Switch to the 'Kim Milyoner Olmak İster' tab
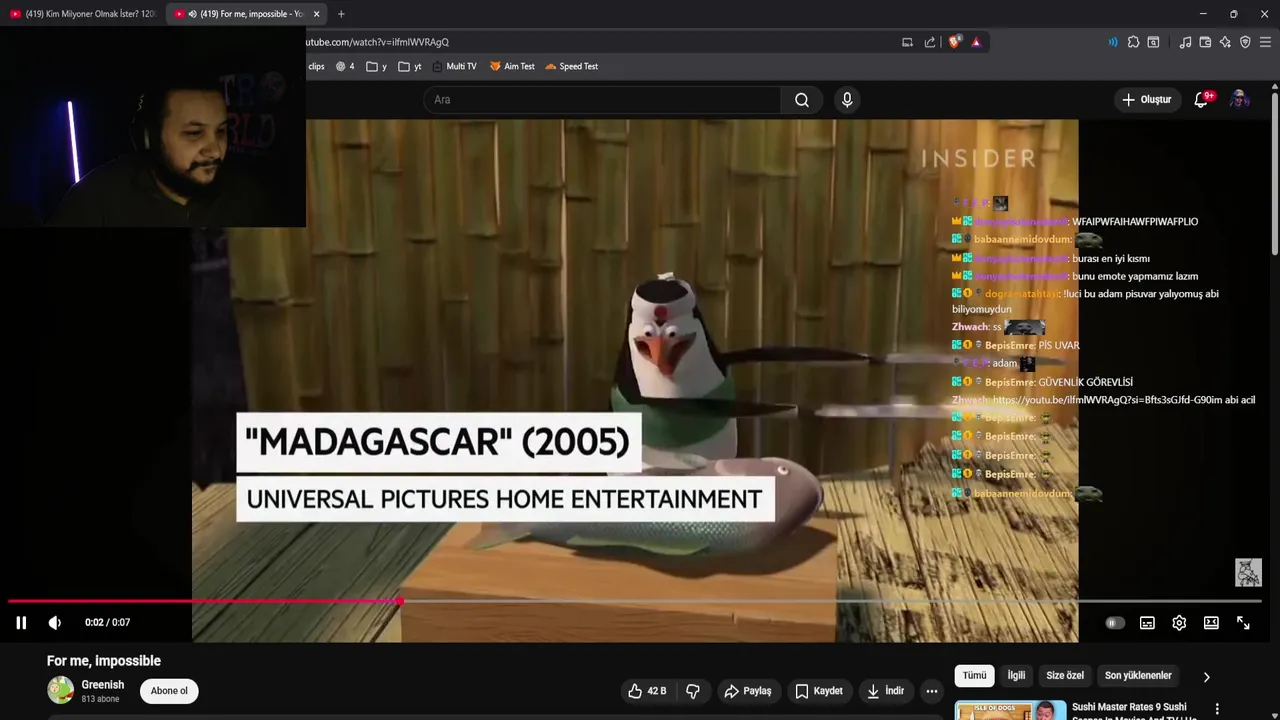 click(x=82, y=14)
